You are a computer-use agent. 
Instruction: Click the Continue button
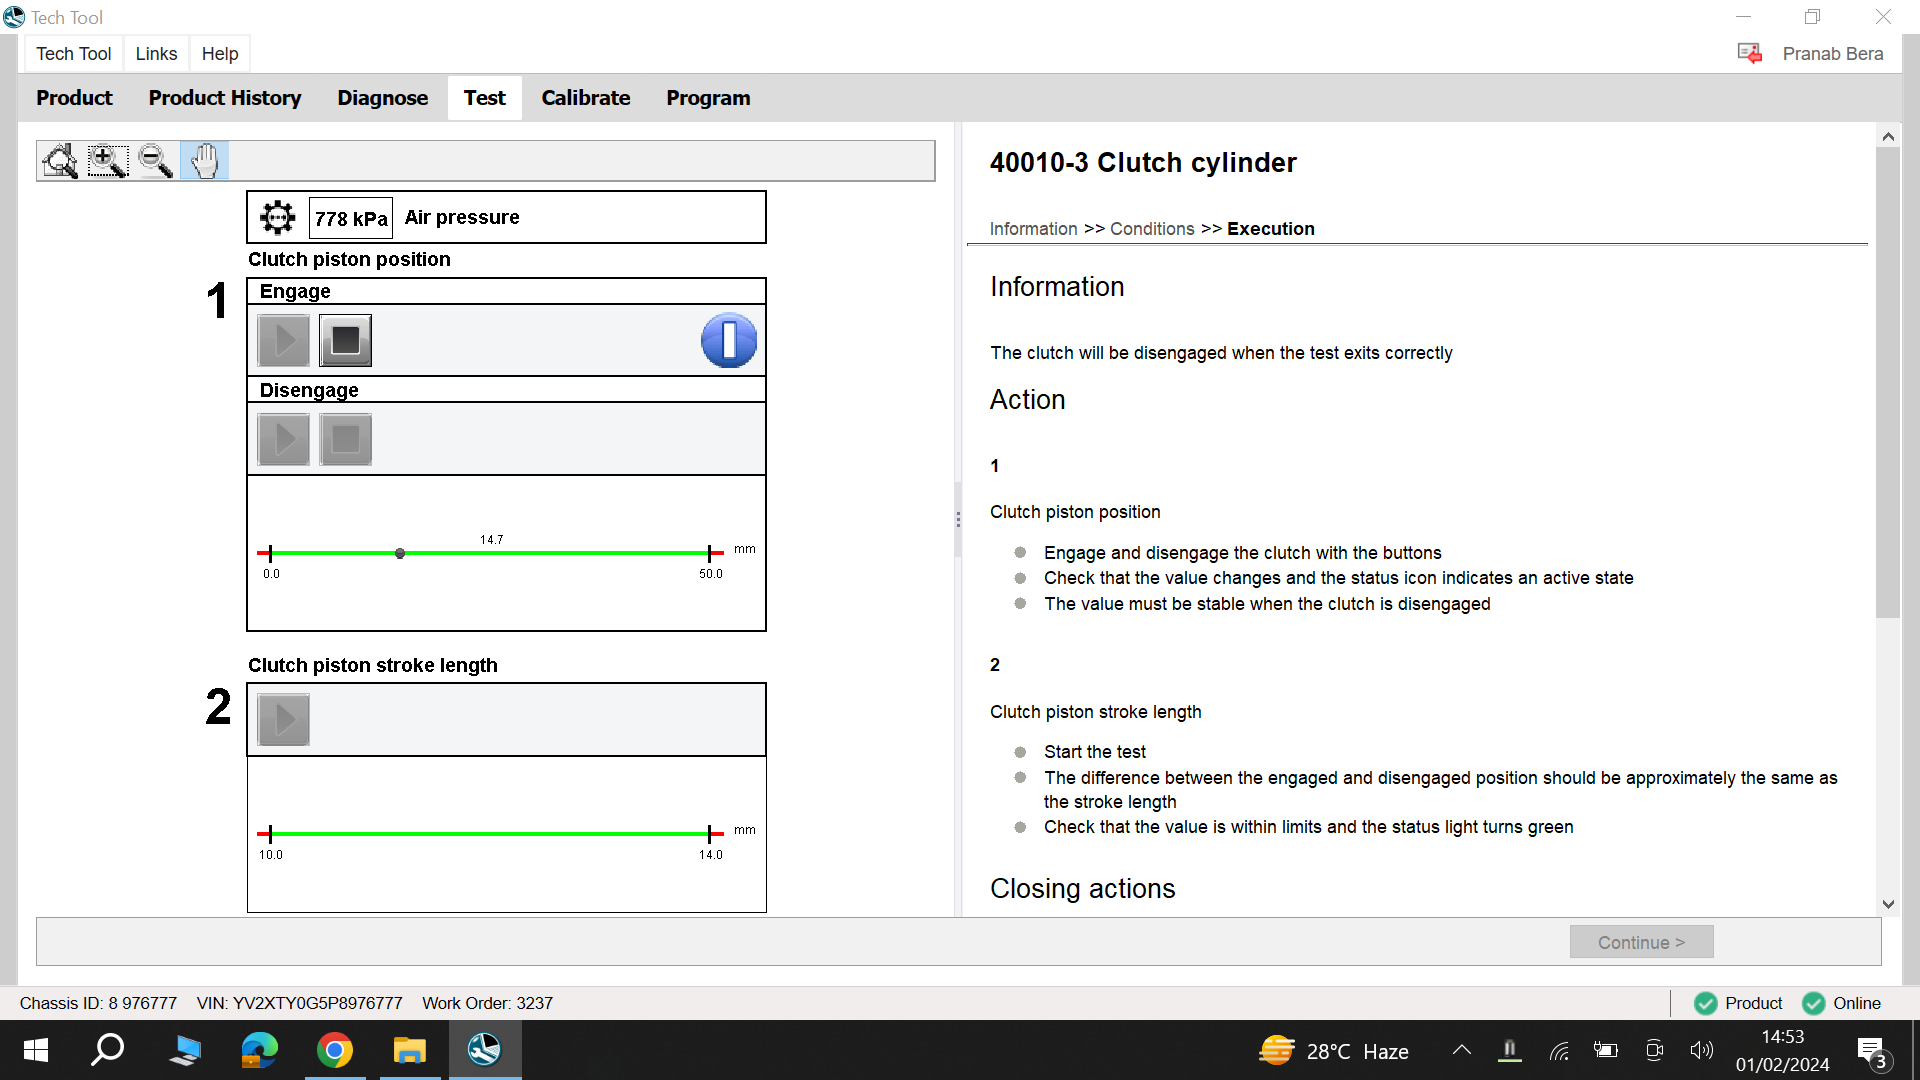(x=1641, y=942)
